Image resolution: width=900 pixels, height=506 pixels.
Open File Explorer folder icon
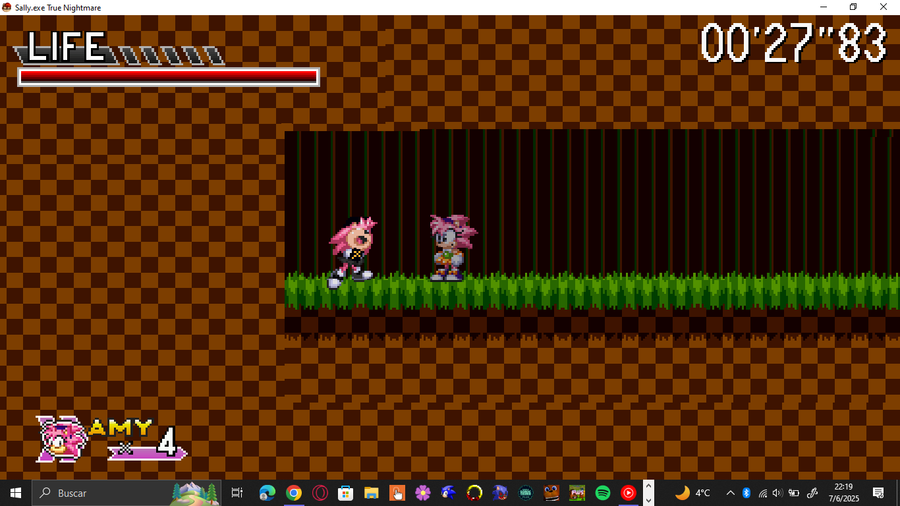click(371, 493)
